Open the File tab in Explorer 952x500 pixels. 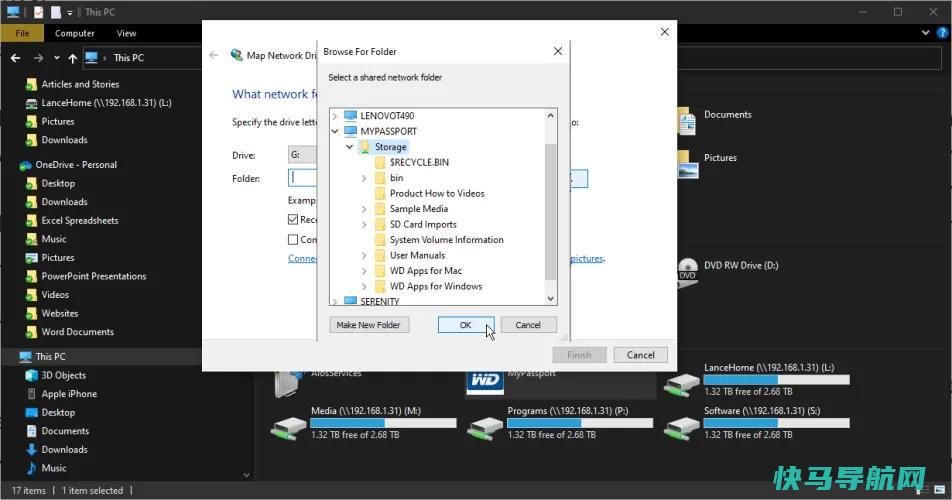pyautogui.click(x=22, y=33)
